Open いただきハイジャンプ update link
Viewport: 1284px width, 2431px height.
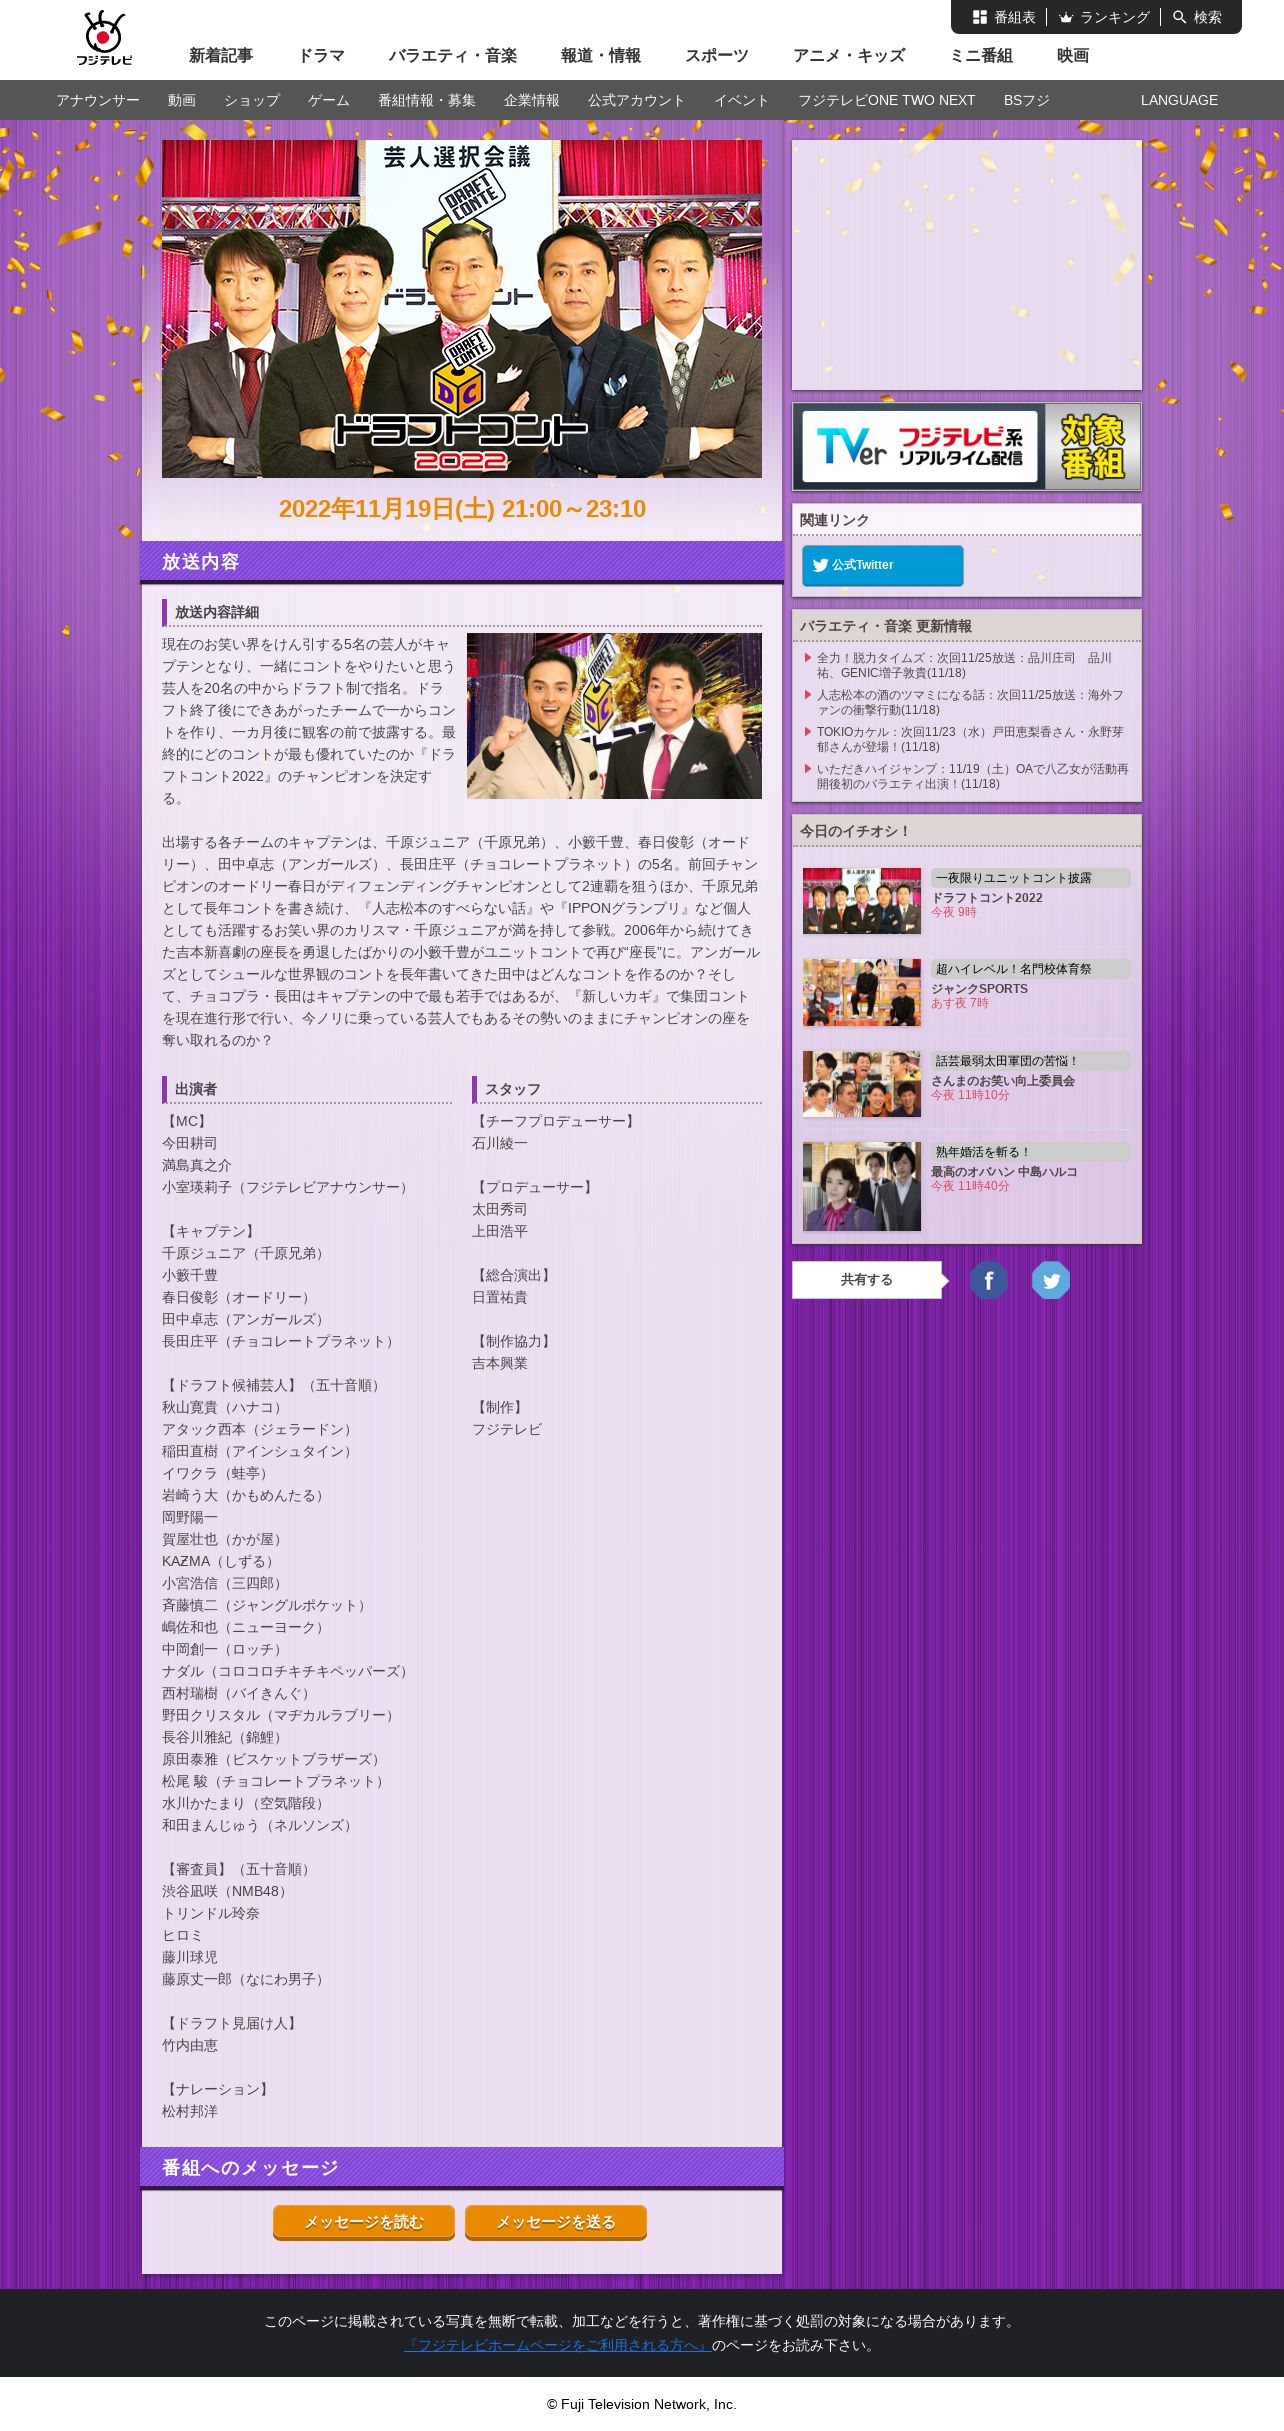click(972, 776)
